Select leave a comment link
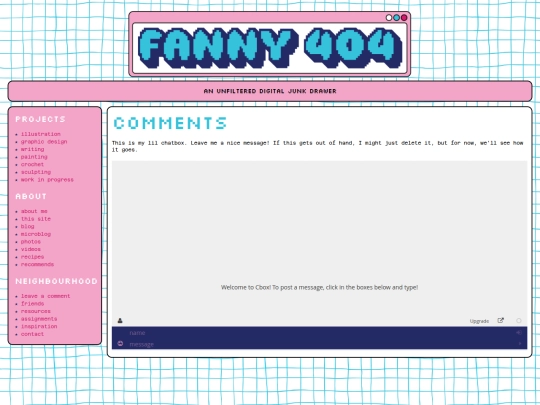The height and width of the screenshot is (405, 540). point(45,296)
